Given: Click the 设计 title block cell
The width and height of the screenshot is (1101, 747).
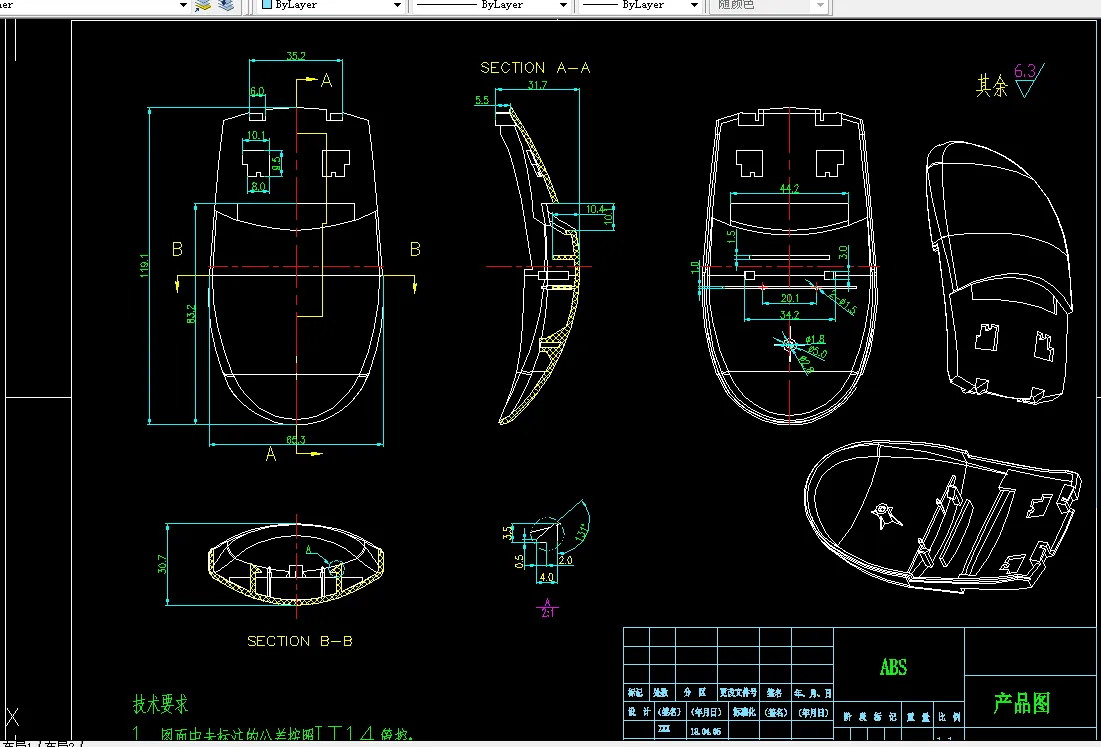Looking at the screenshot, I should click(x=639, y=712).
